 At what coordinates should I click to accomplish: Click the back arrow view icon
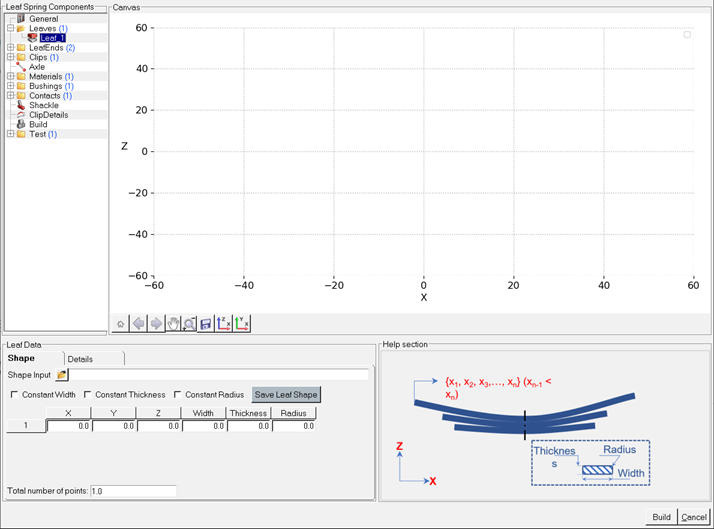point(138,324)
